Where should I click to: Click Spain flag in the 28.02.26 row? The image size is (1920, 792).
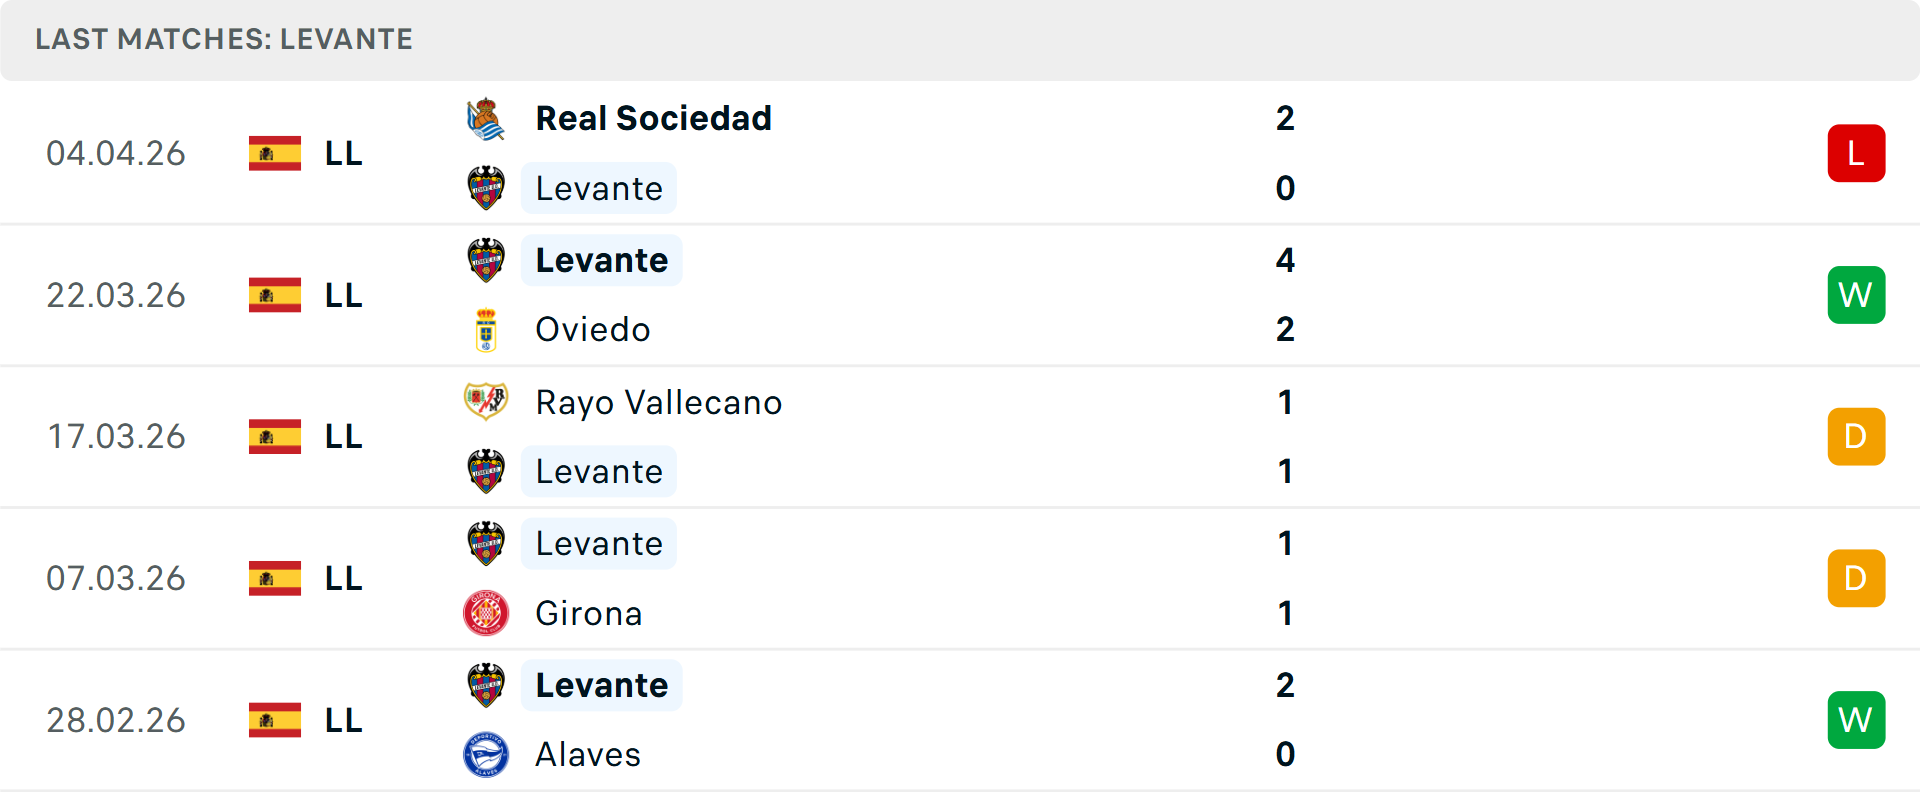tap(275, 720)
